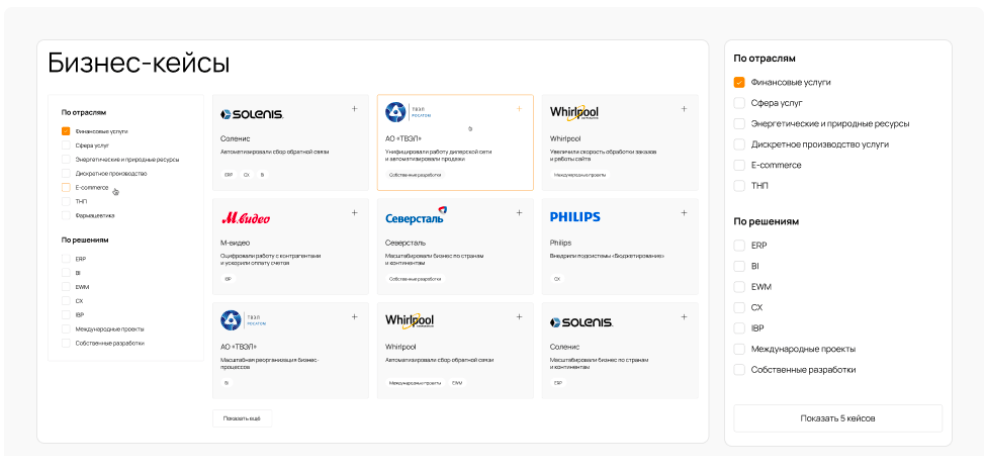Enable Собственные разработки in the right filter panel
Screen dimensions: 988x456
tap(739, 370)
